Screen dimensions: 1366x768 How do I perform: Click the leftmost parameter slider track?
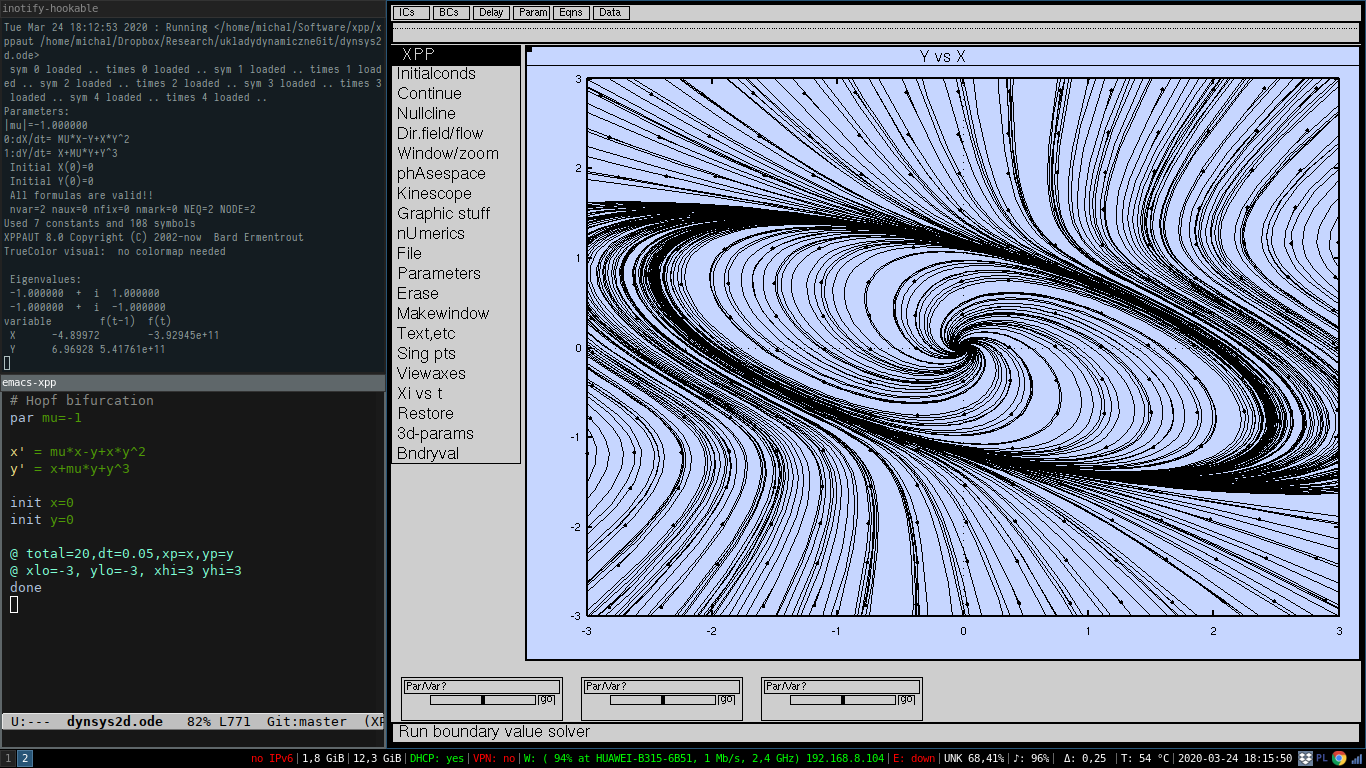pos(483,700)
